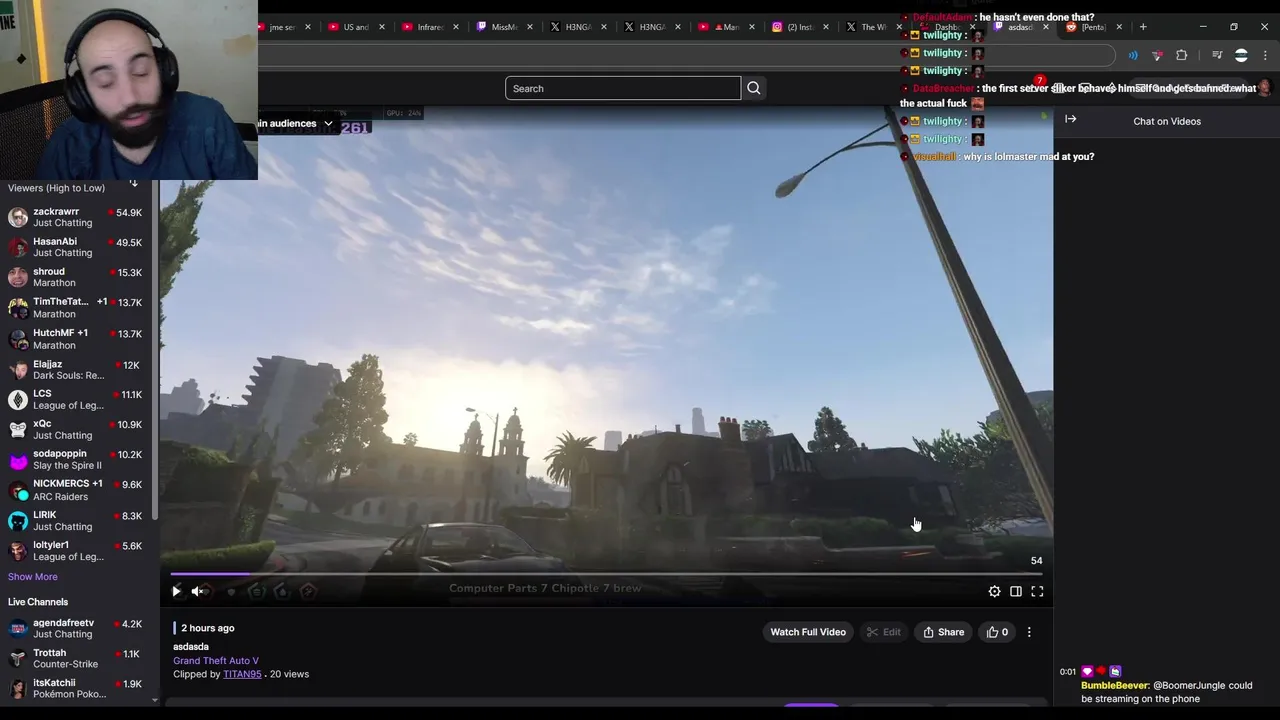Screen dimensions: 1280x720
Task: Play the clip video
Action: pyautogui.click(x=176, y=591)
